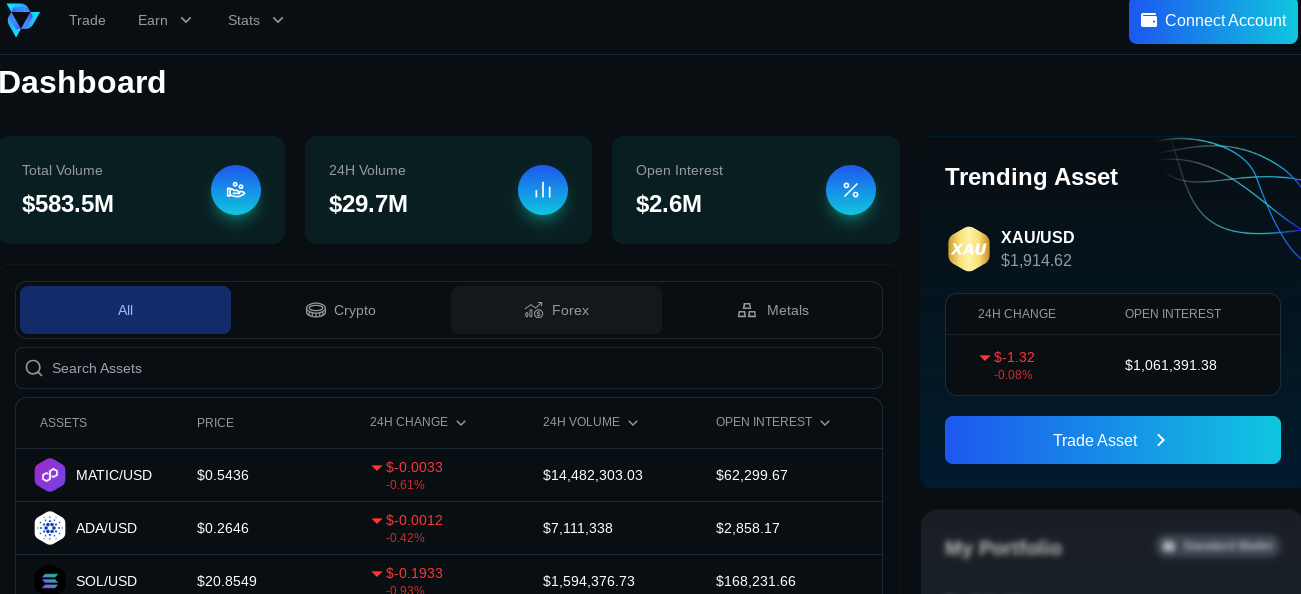Click SOL price $20.8549
The width and height of the screenshot is (1301, 594).
(227, 581)
